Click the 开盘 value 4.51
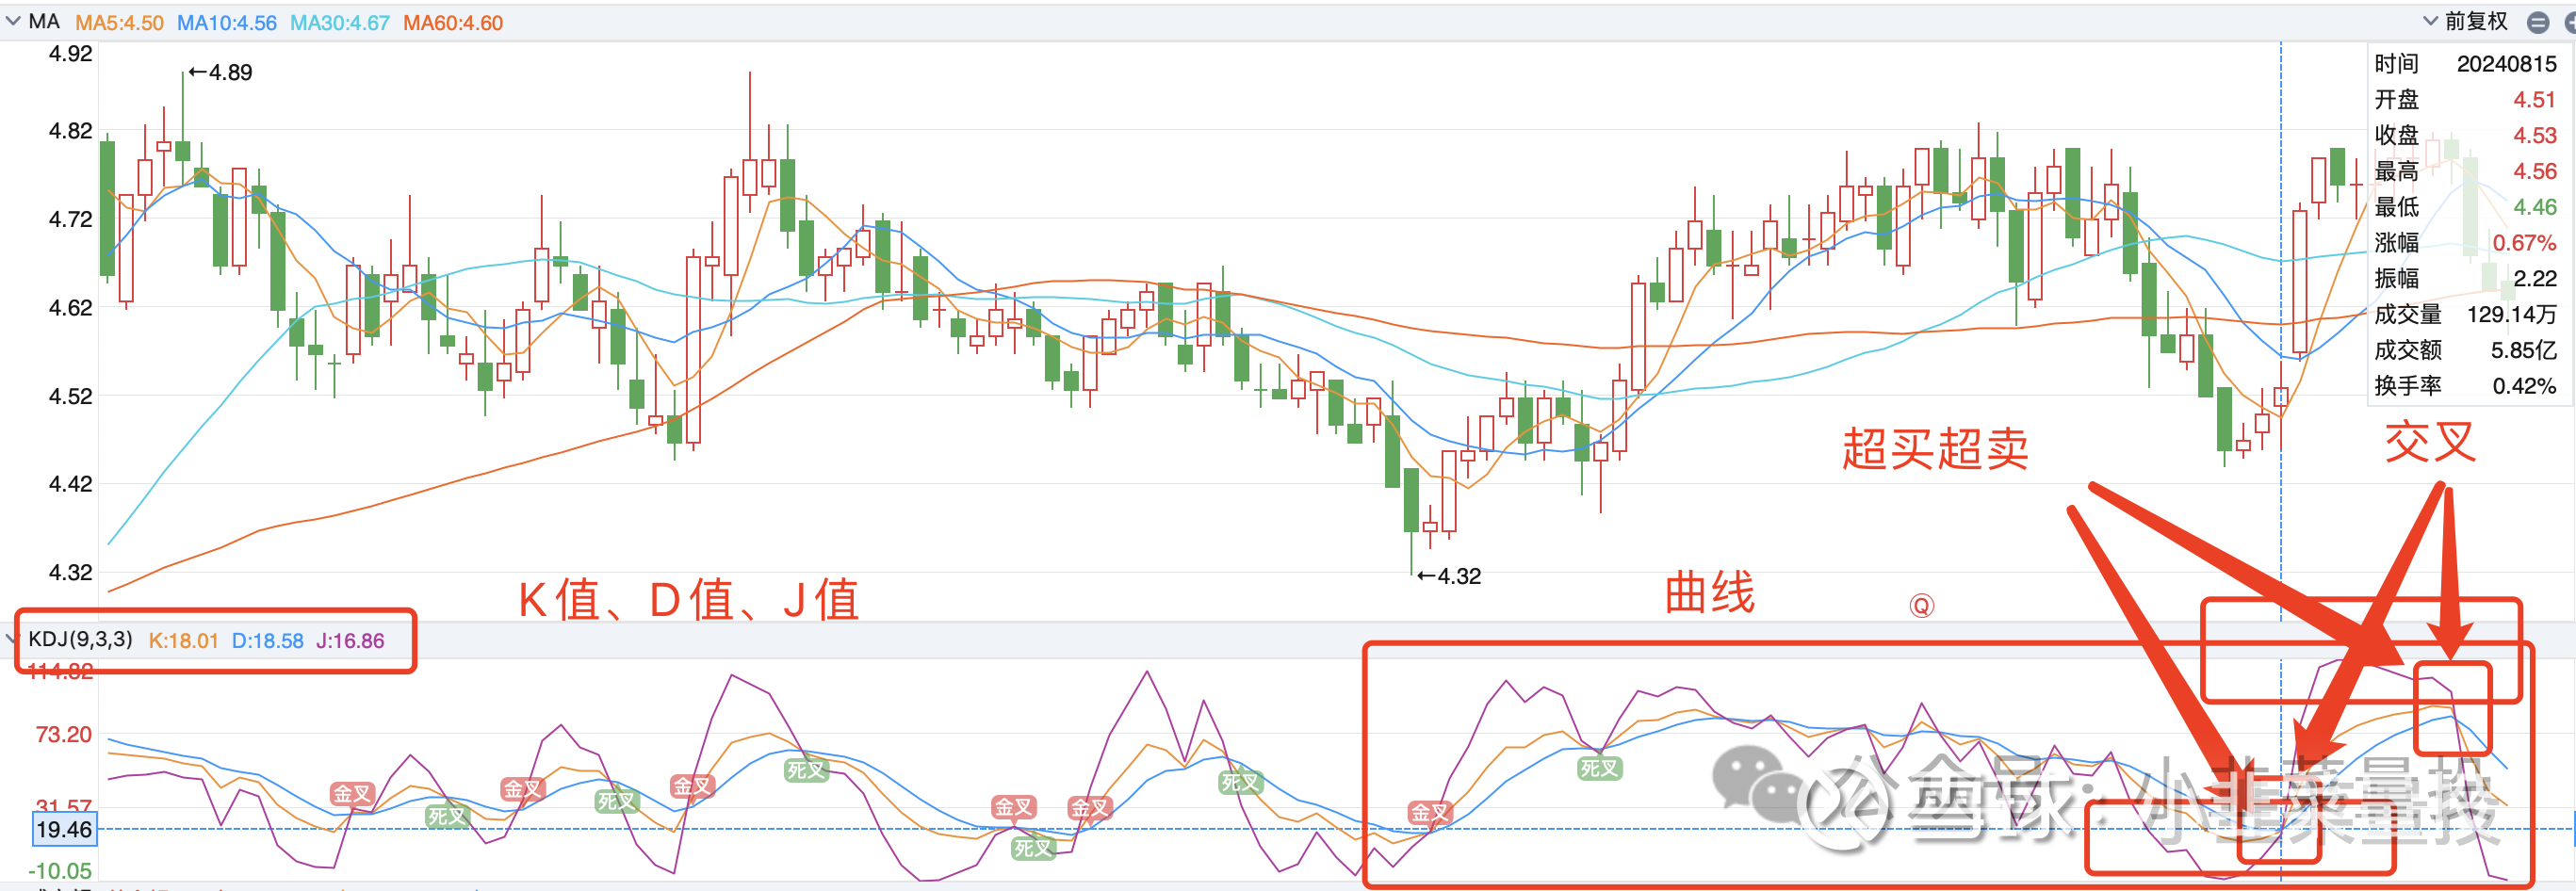This screenshot has width=2576, height=891. [2534, 100]
